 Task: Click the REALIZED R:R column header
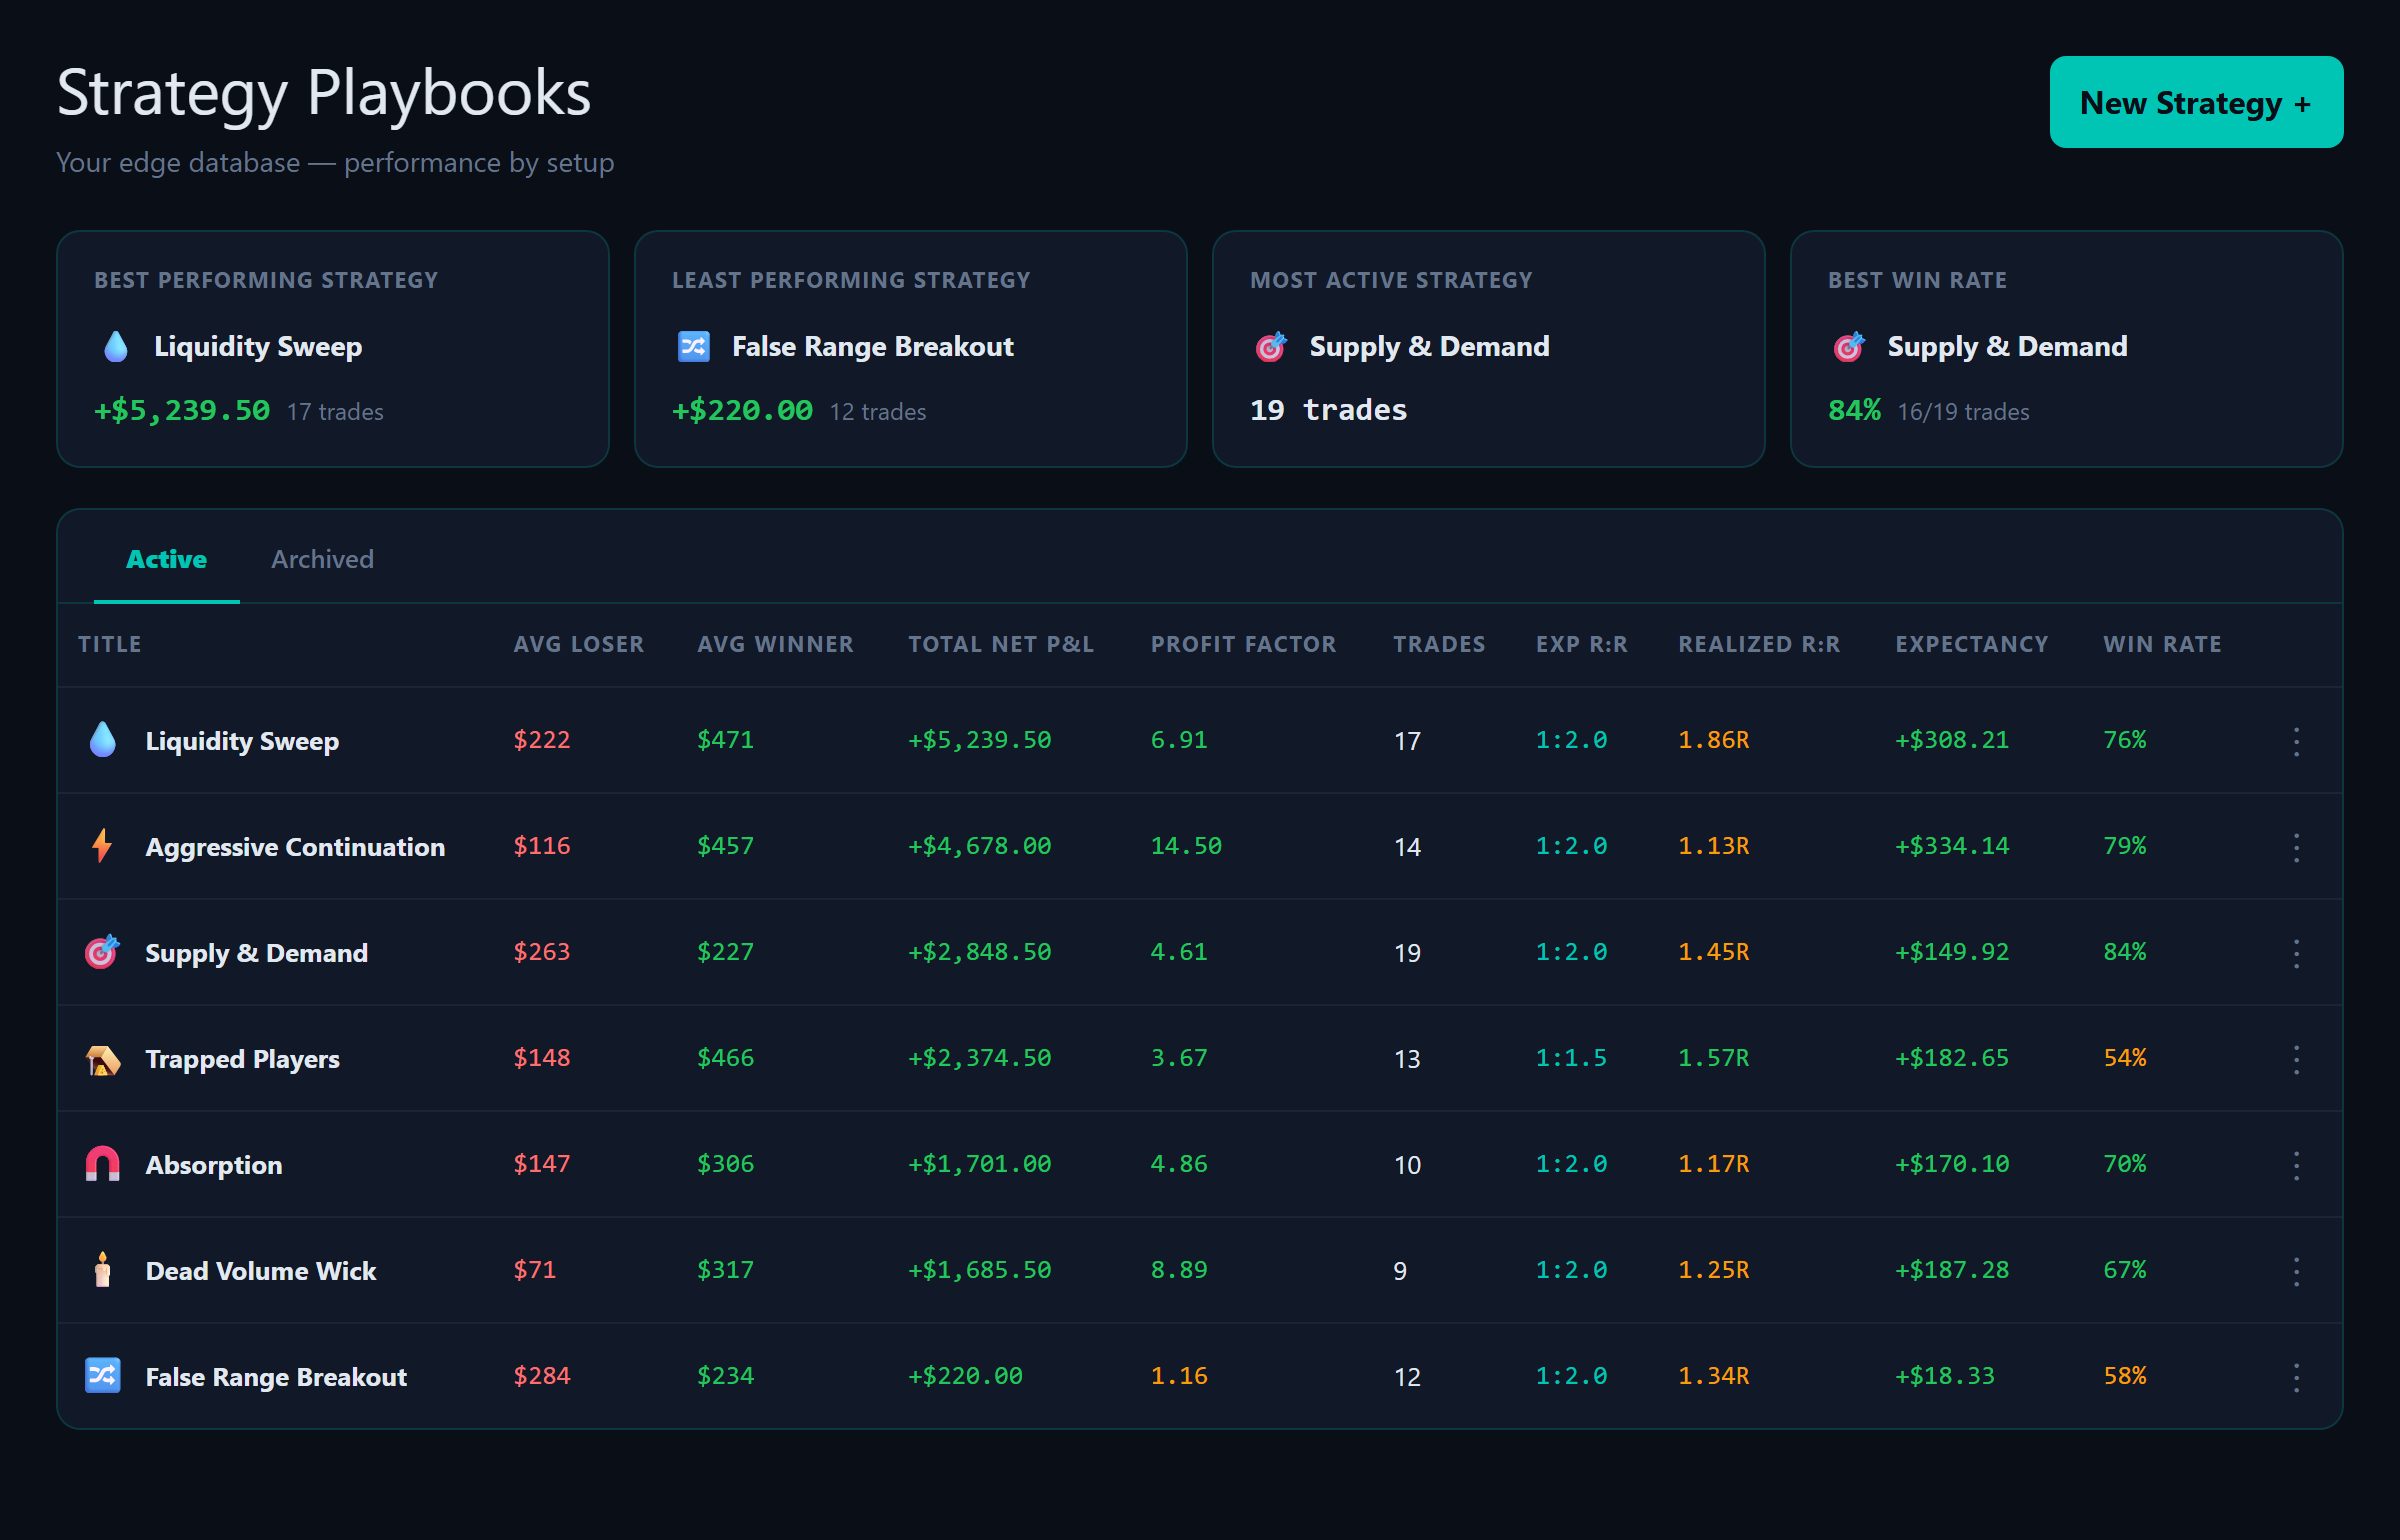pyautogui.click(x=1759, y=644)
